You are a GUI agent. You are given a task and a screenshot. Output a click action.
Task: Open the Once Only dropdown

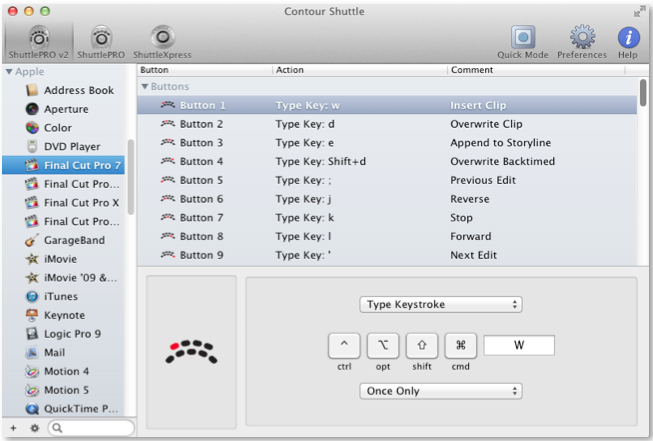tap(441, 391)
